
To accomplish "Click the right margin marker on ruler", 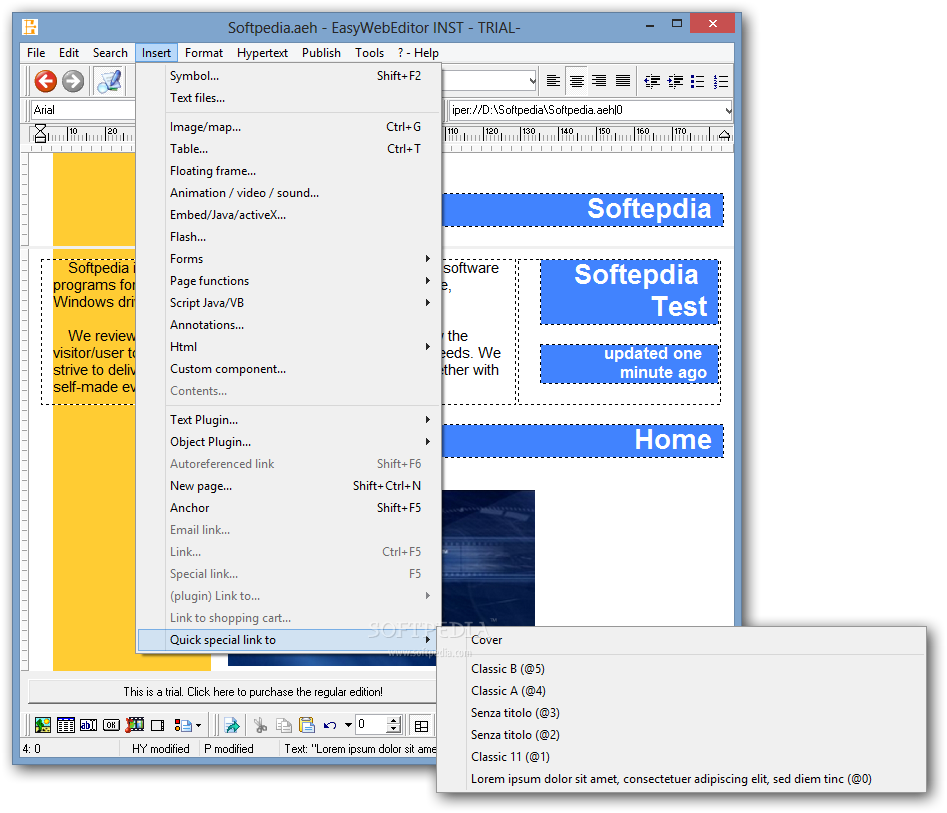I will point(724,135).
